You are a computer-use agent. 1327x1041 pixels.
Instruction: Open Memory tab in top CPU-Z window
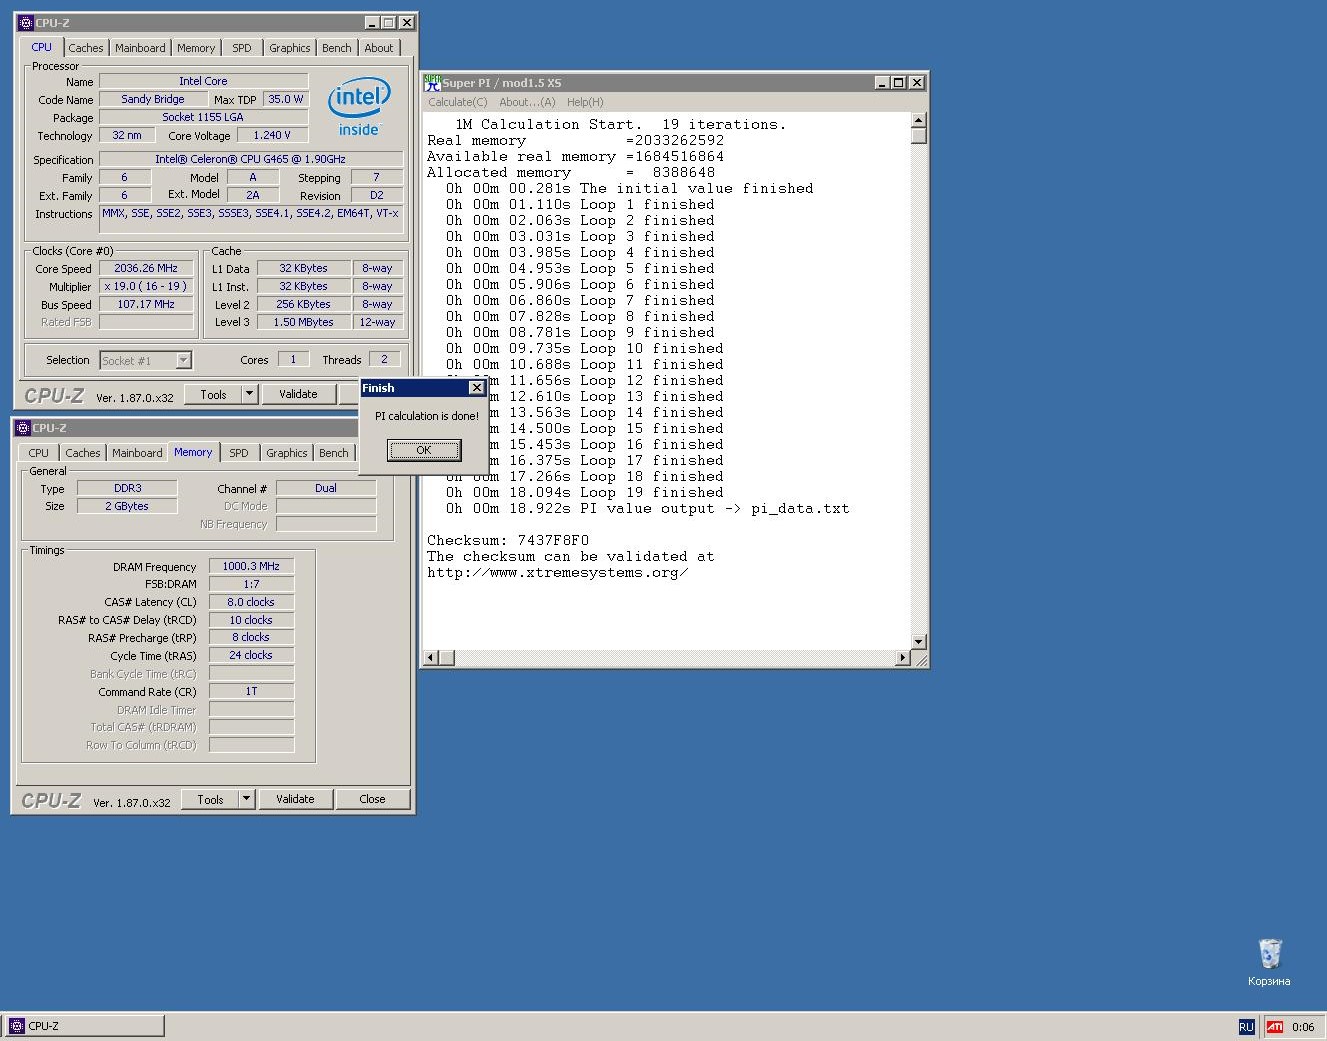196,48
